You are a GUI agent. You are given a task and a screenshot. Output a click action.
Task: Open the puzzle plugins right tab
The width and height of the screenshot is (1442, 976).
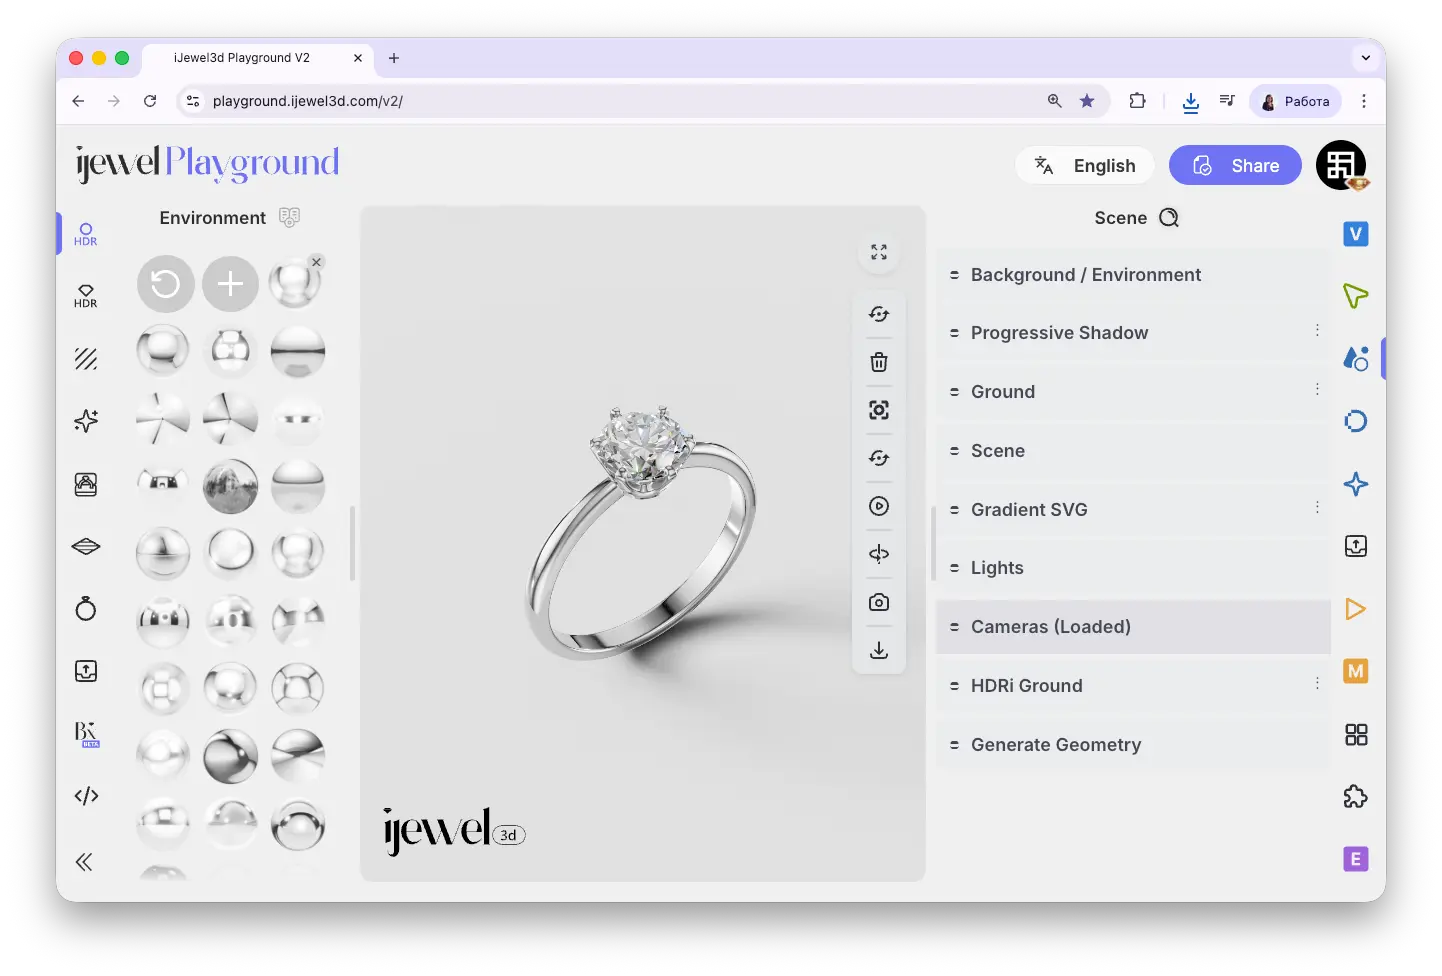(x=1356, y=797)
